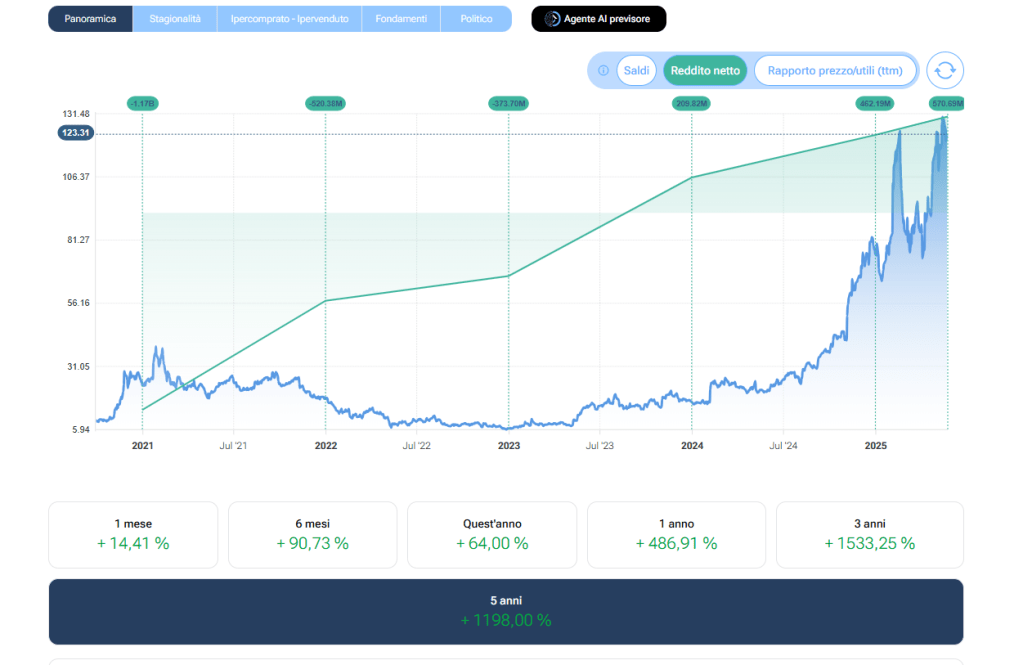Click the refresh chart icon button
The height and width of the screenshot is (665, 1023).
click(x=945, y=71)
